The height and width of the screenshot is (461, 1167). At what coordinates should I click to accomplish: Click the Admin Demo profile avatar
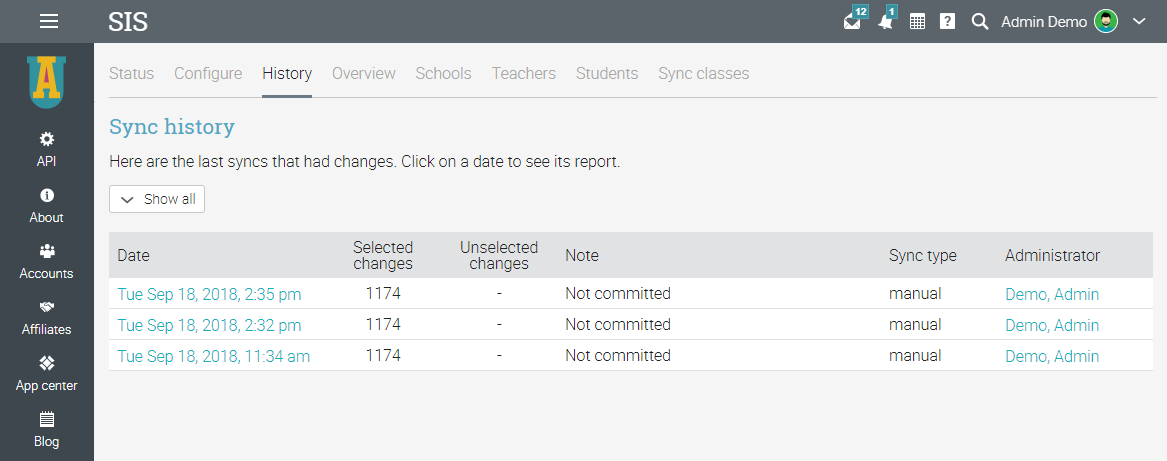pos(1106,21)
